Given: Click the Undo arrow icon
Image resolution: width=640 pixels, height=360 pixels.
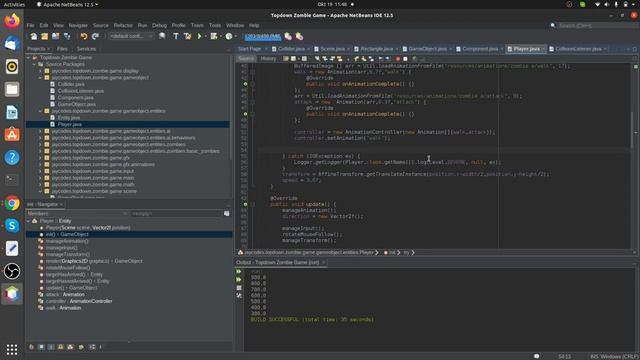Looking at the screenshot, I should coord(84,36).
